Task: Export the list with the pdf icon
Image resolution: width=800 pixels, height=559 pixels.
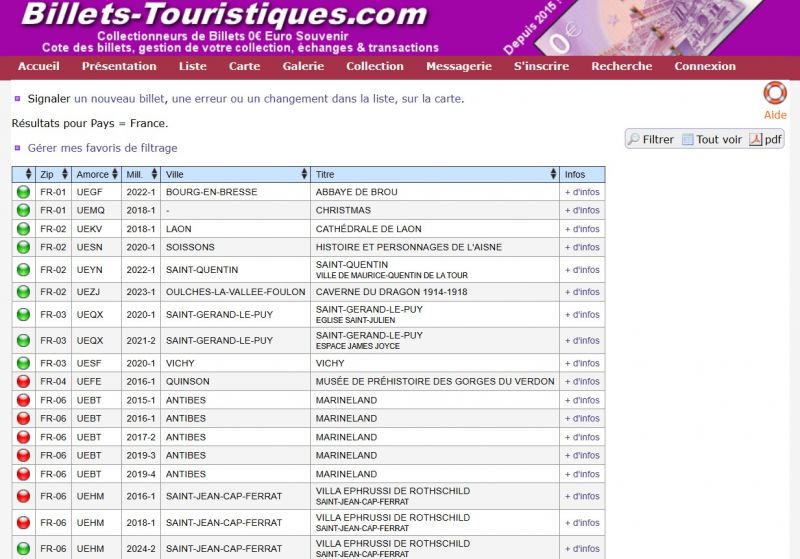Action: pyautogui.click(x=765, y=140)
